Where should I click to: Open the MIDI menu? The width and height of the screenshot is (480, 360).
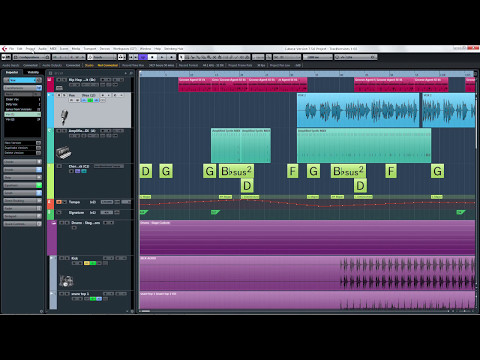(x=53, y=49)
